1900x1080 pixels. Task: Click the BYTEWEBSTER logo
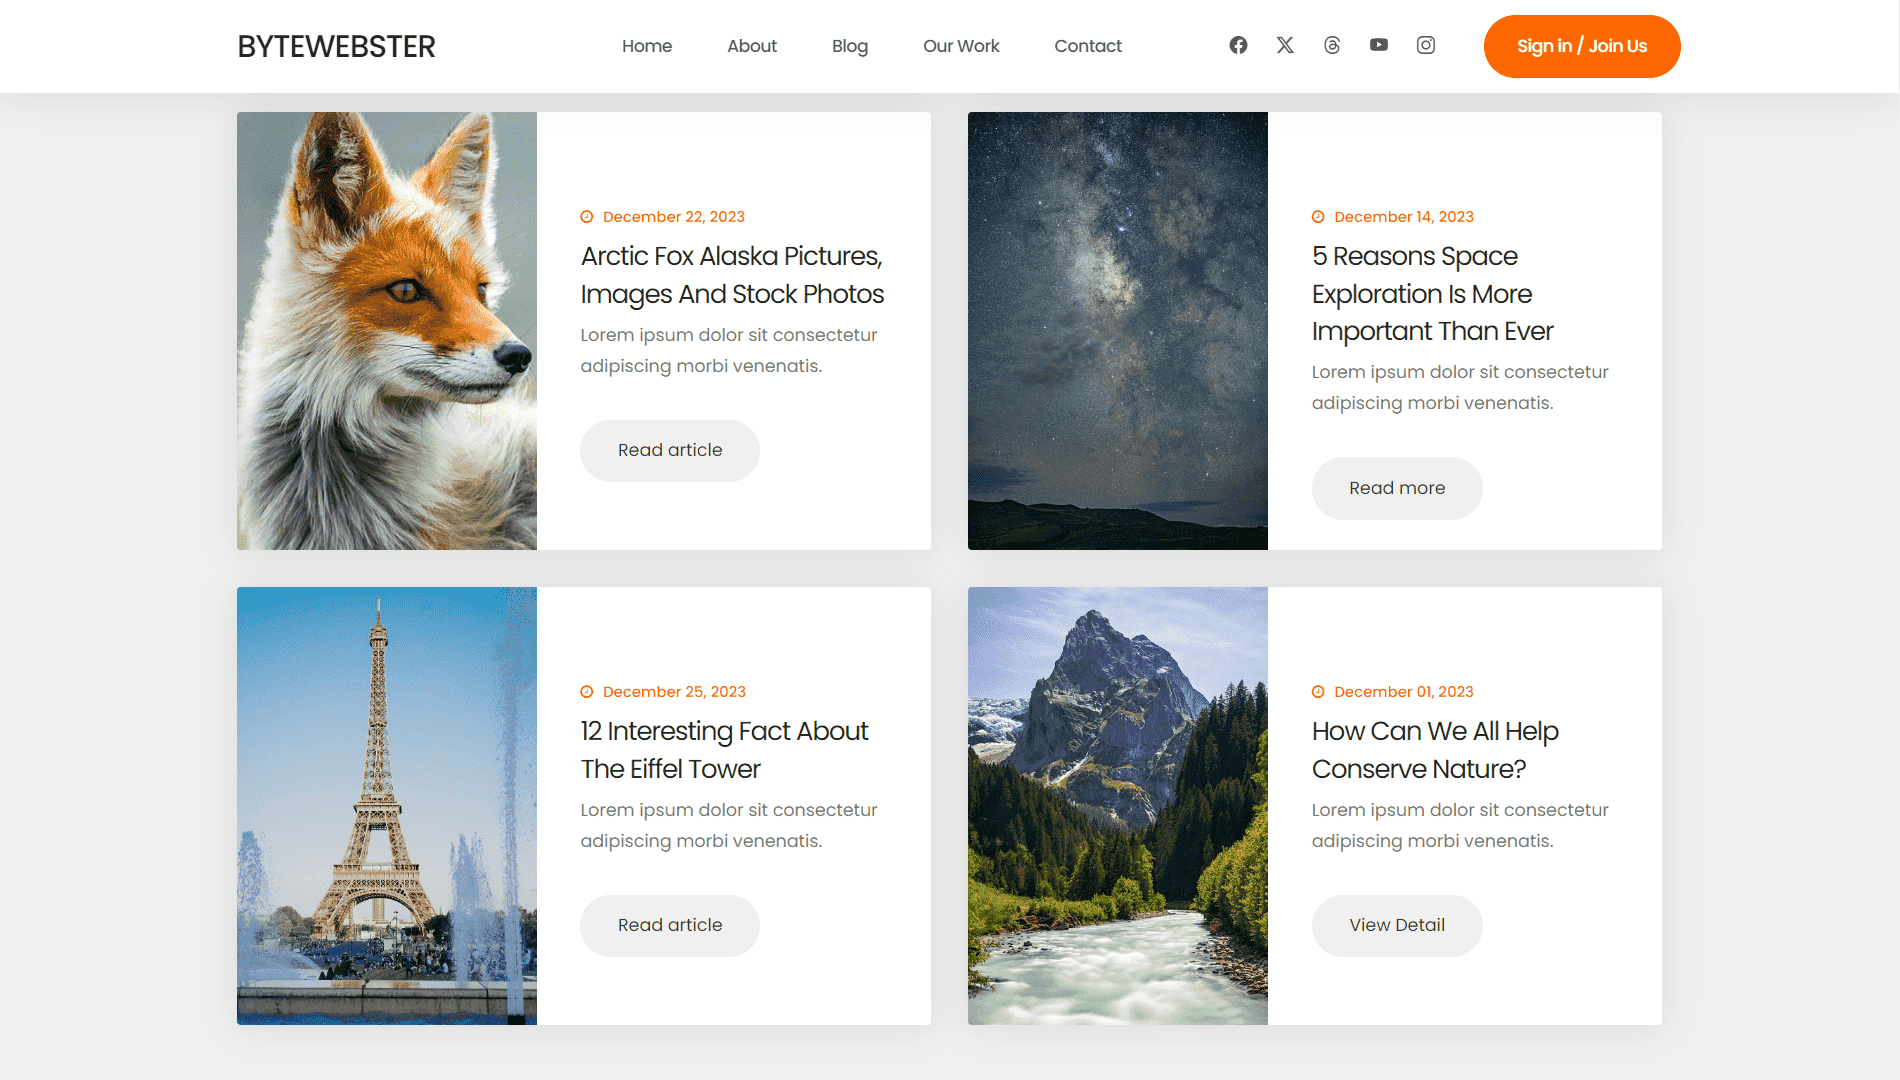(x=336, y=46)
